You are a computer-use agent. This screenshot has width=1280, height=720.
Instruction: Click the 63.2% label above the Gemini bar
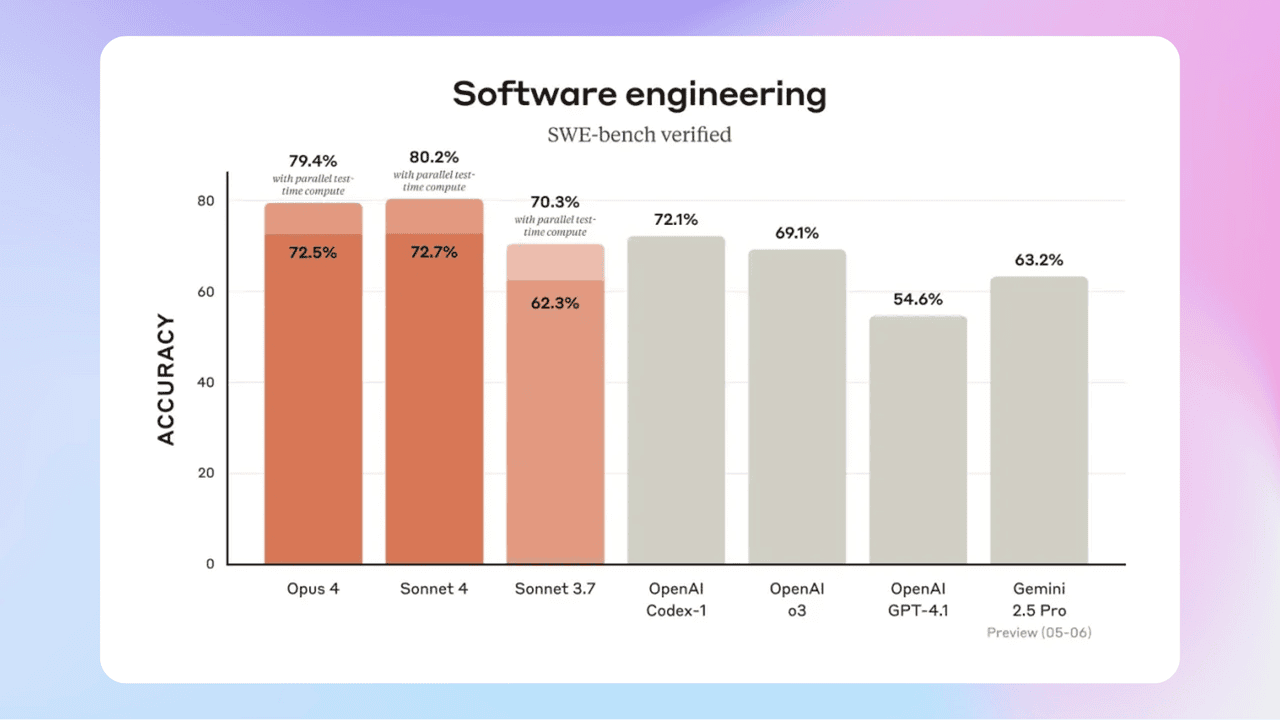[1039, 260]
